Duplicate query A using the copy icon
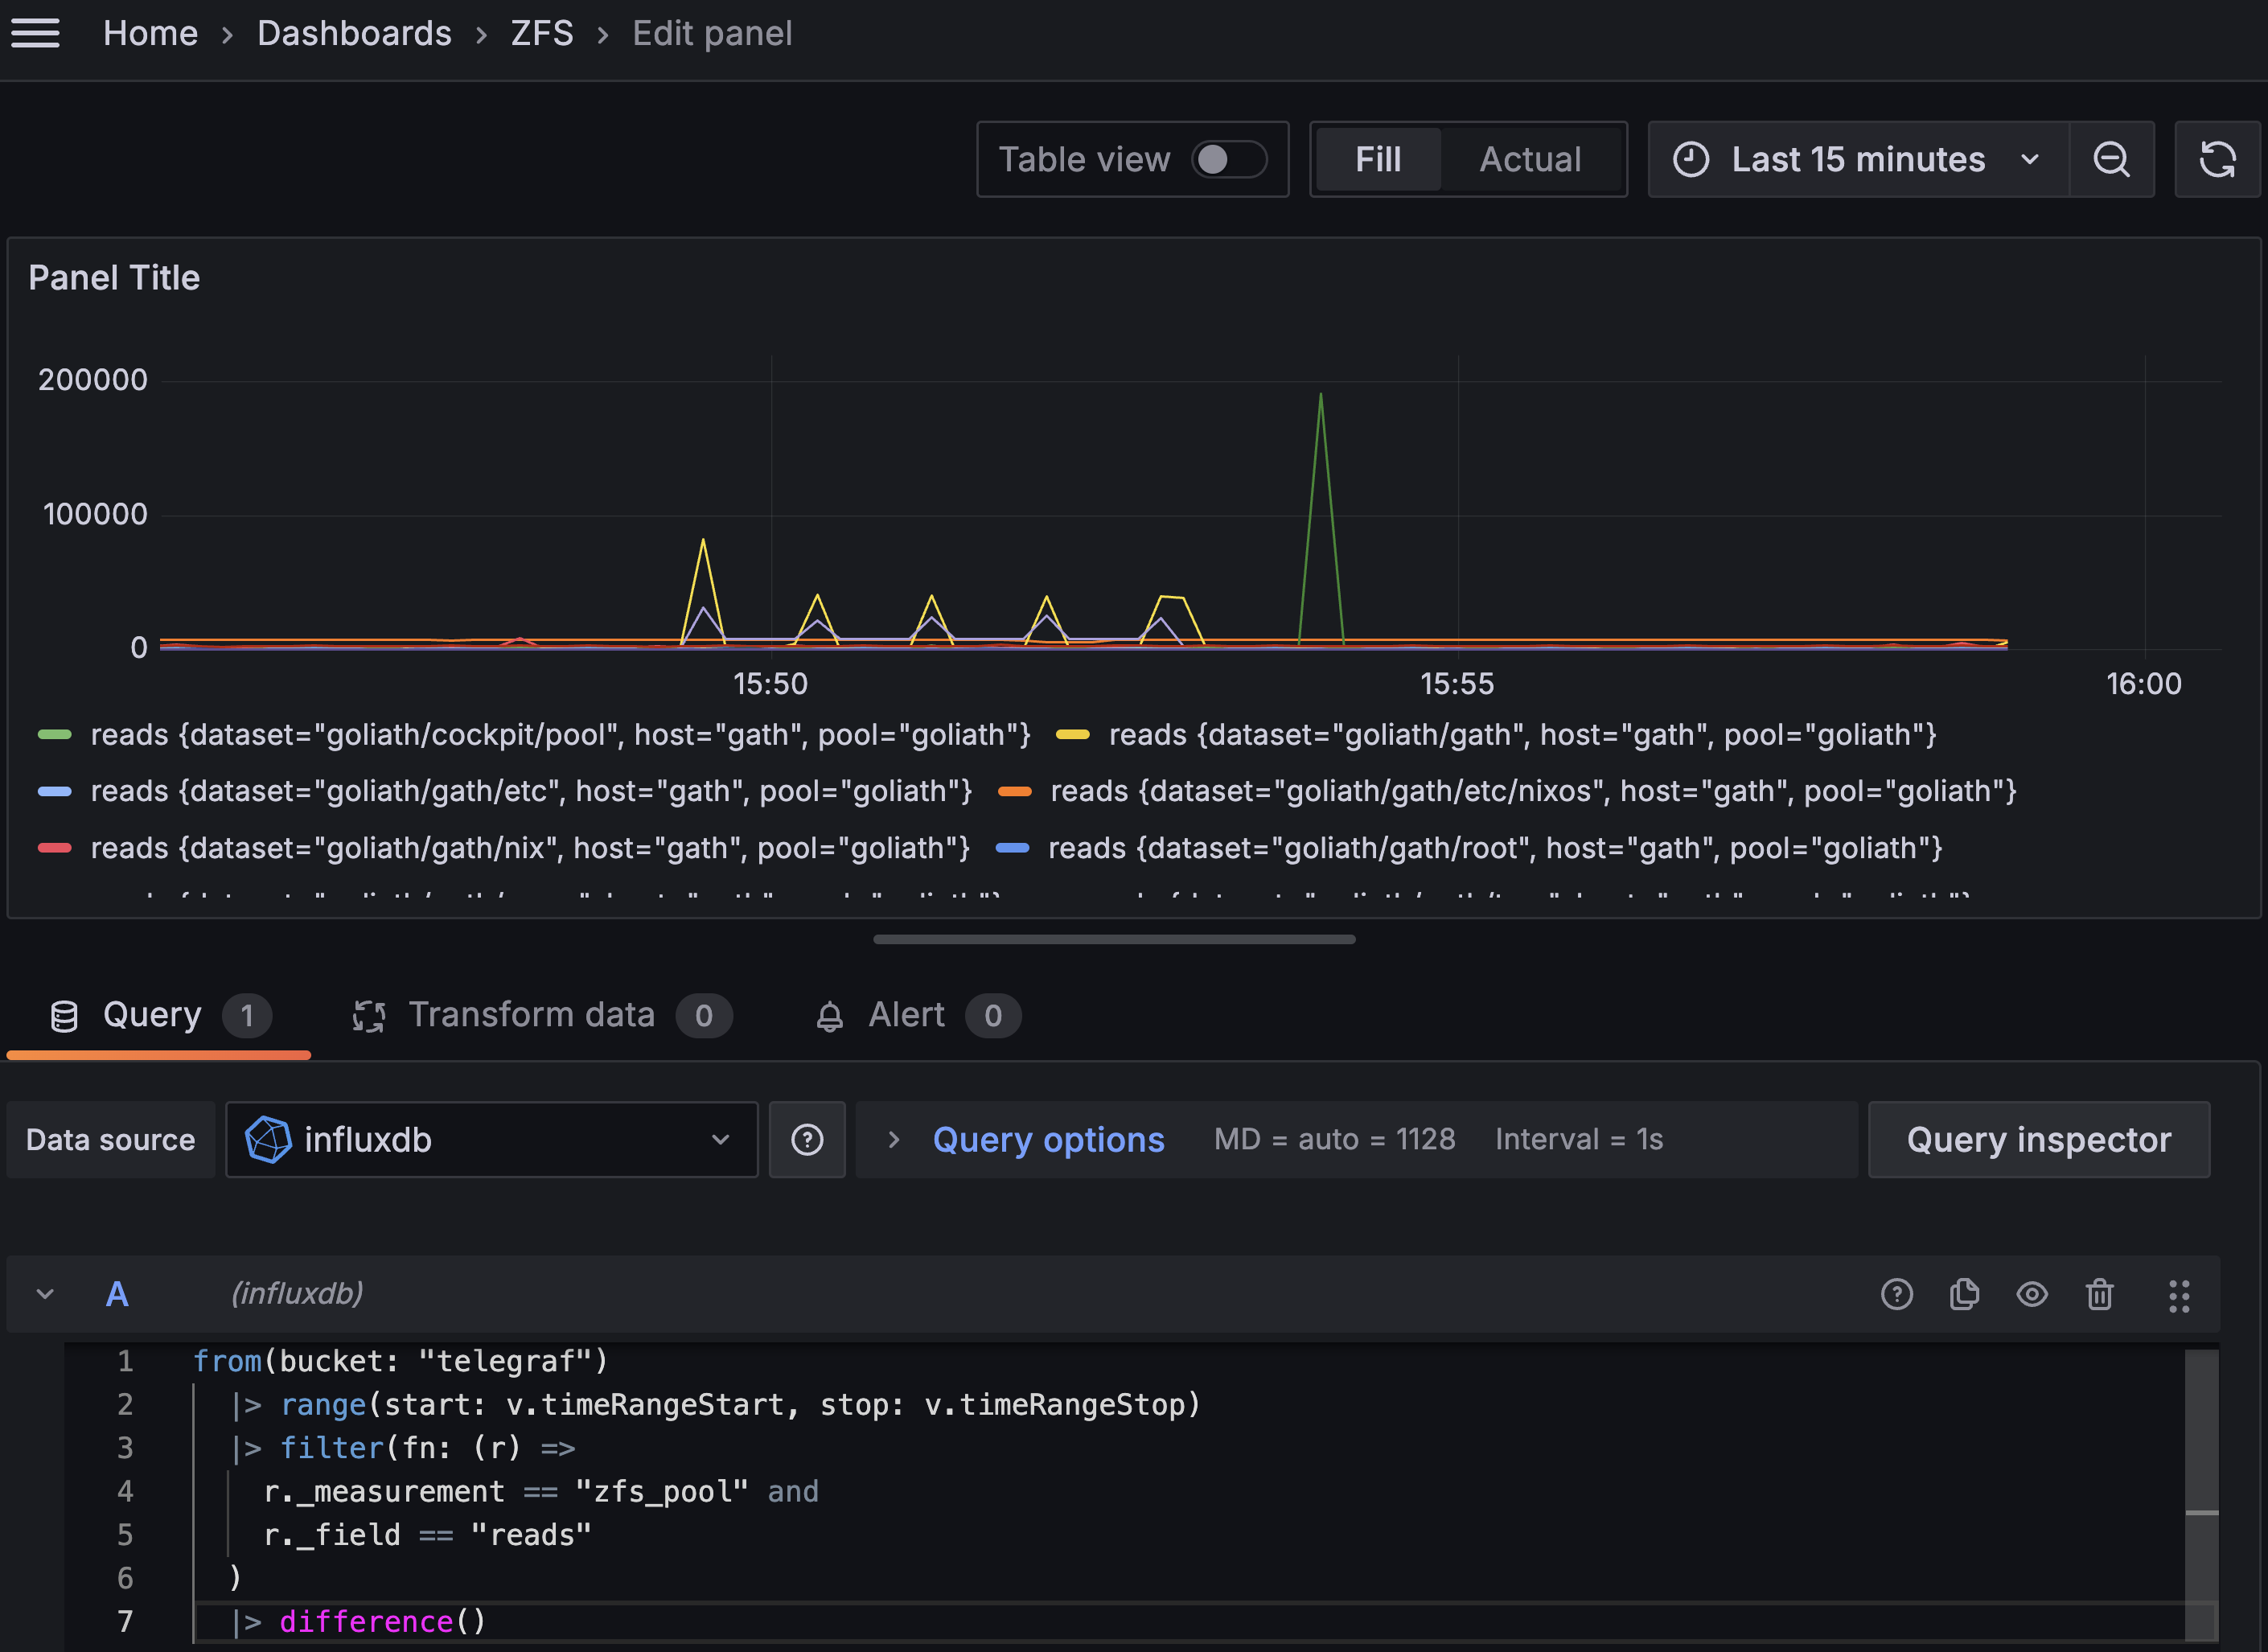This screenshot has height=1652, width=2268. [x=1964, y=1294]
